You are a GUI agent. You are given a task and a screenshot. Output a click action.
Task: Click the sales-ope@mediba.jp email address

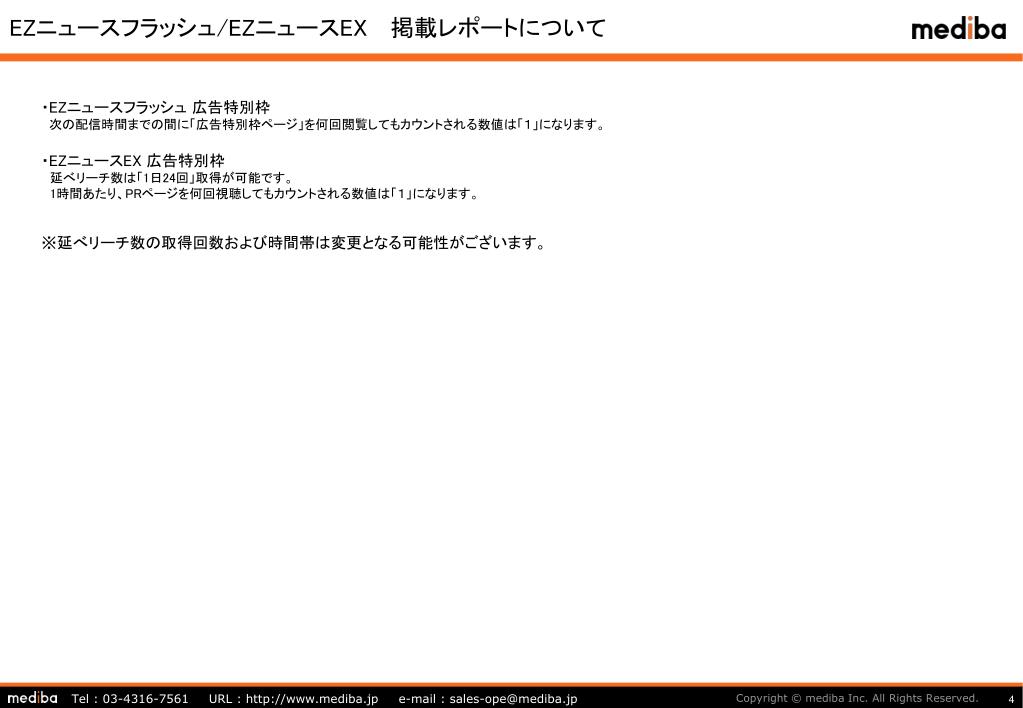(x=513, y=698)
